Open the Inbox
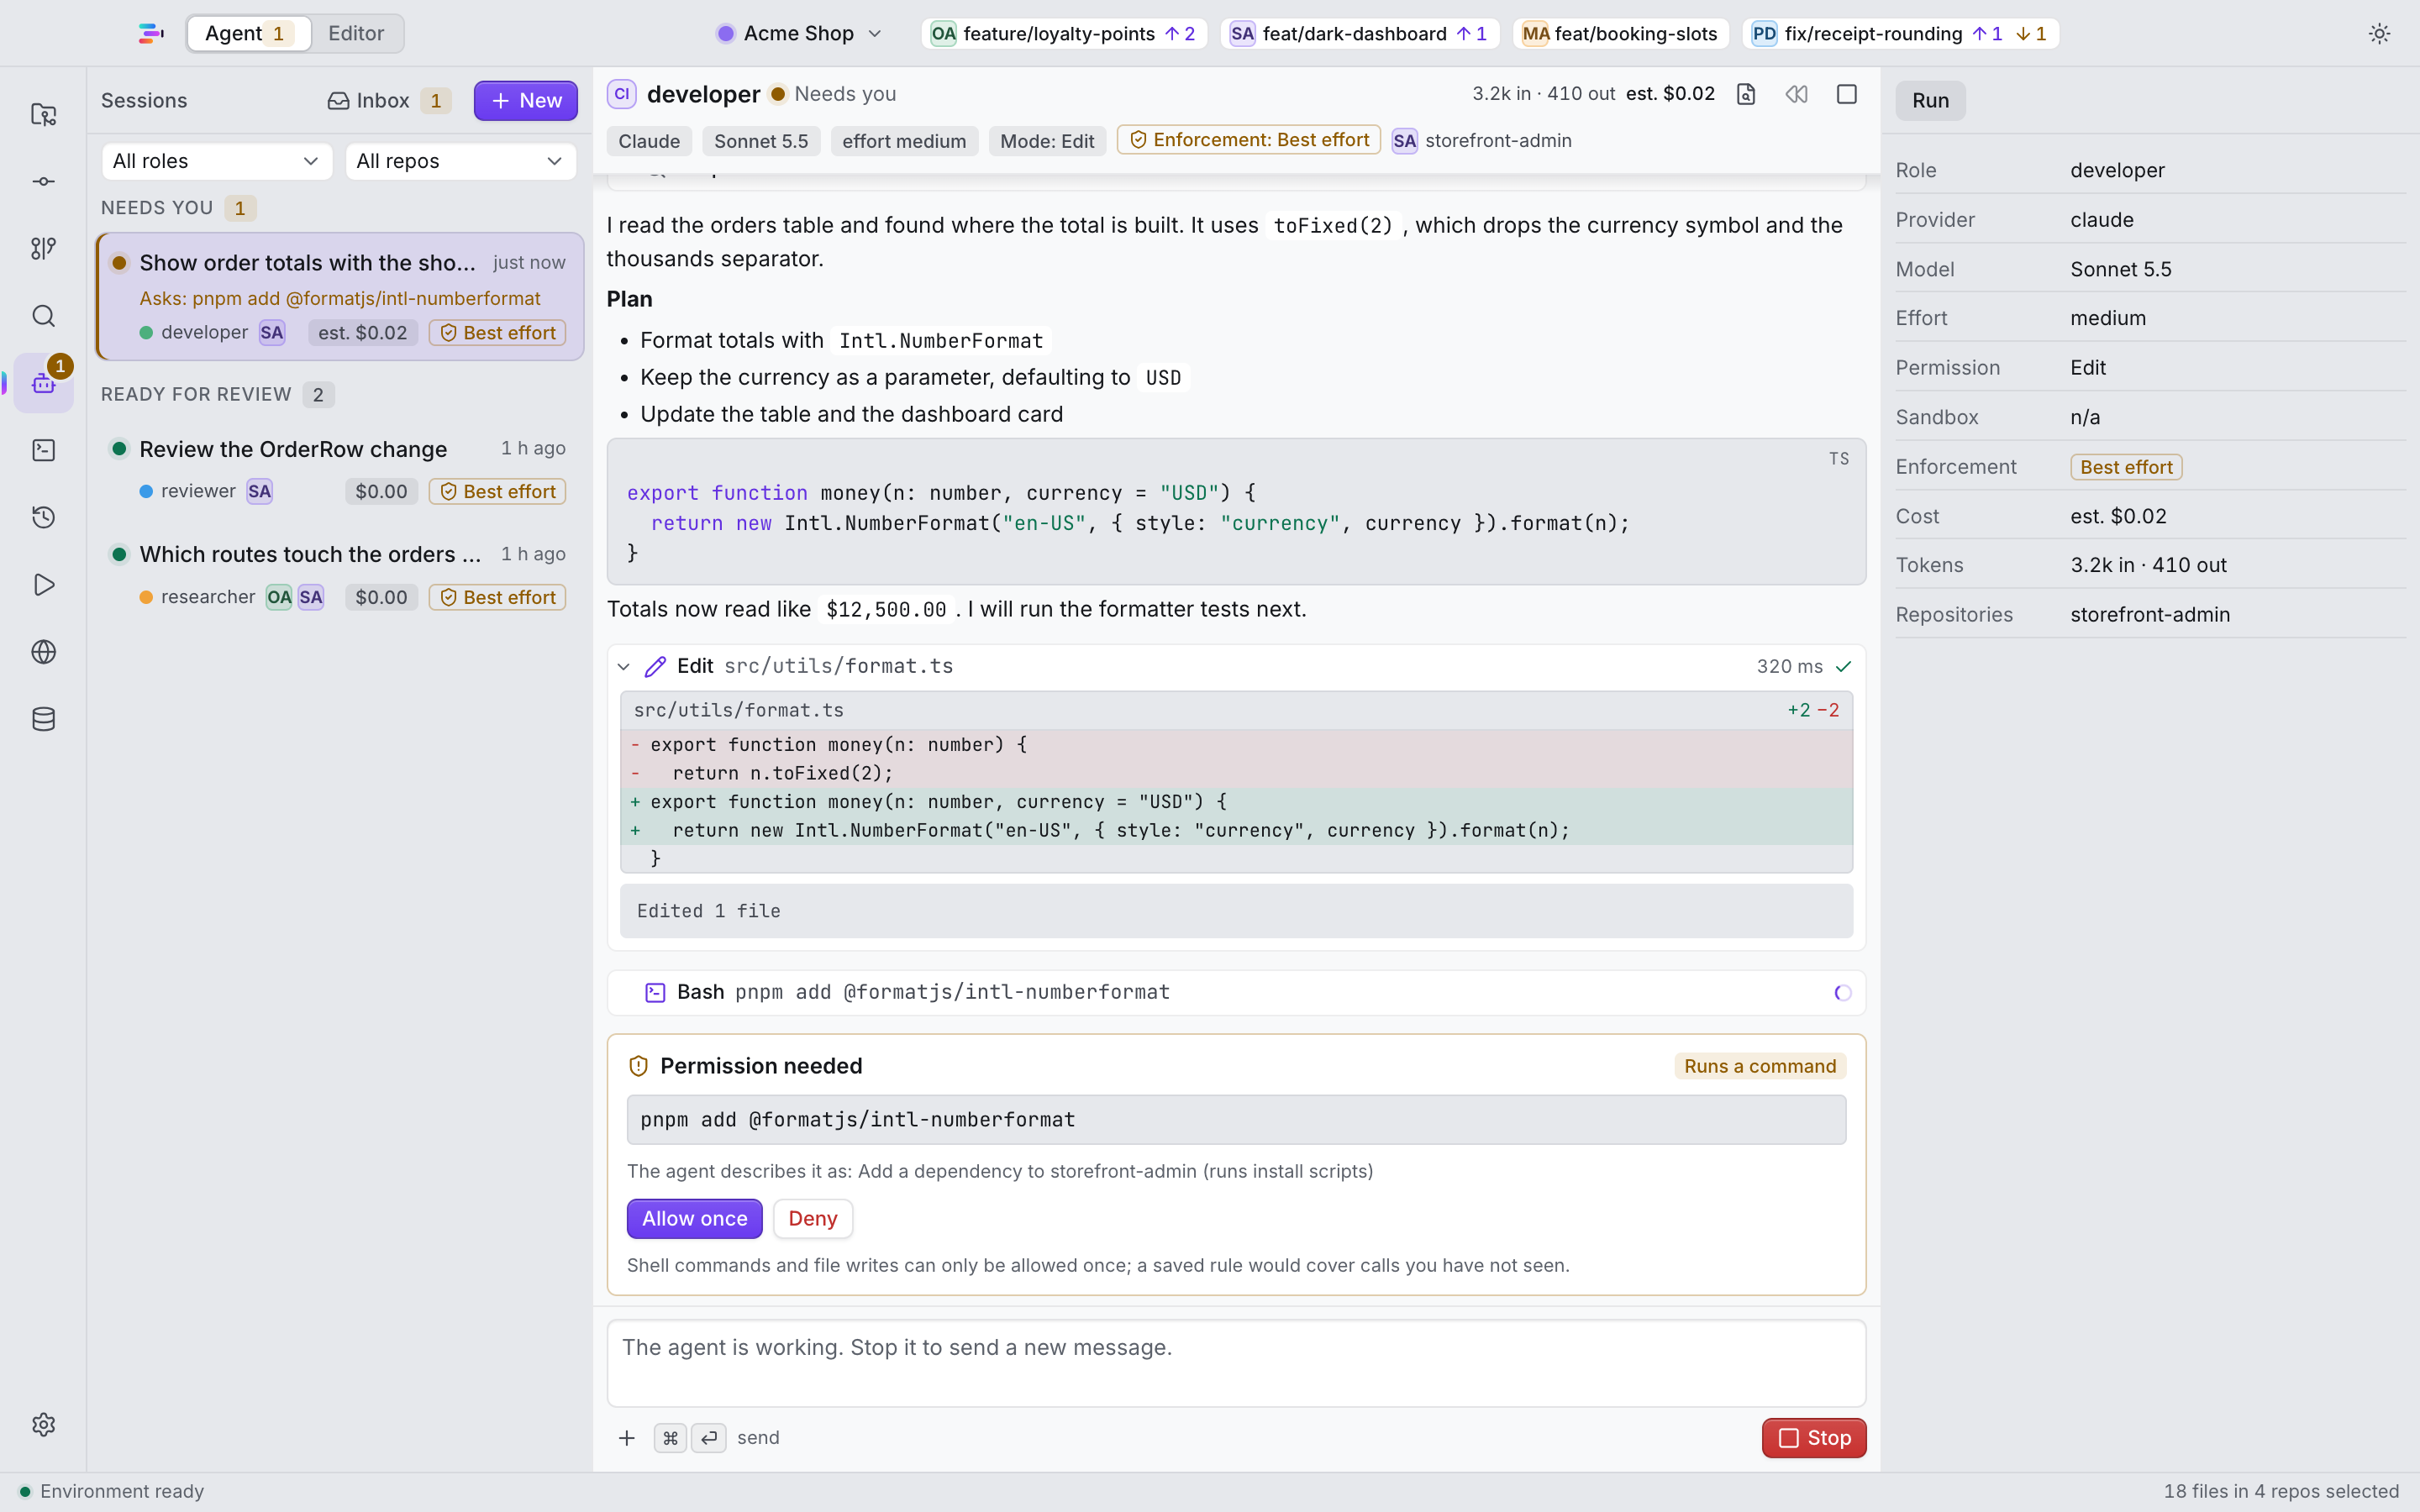 [388, 100]
